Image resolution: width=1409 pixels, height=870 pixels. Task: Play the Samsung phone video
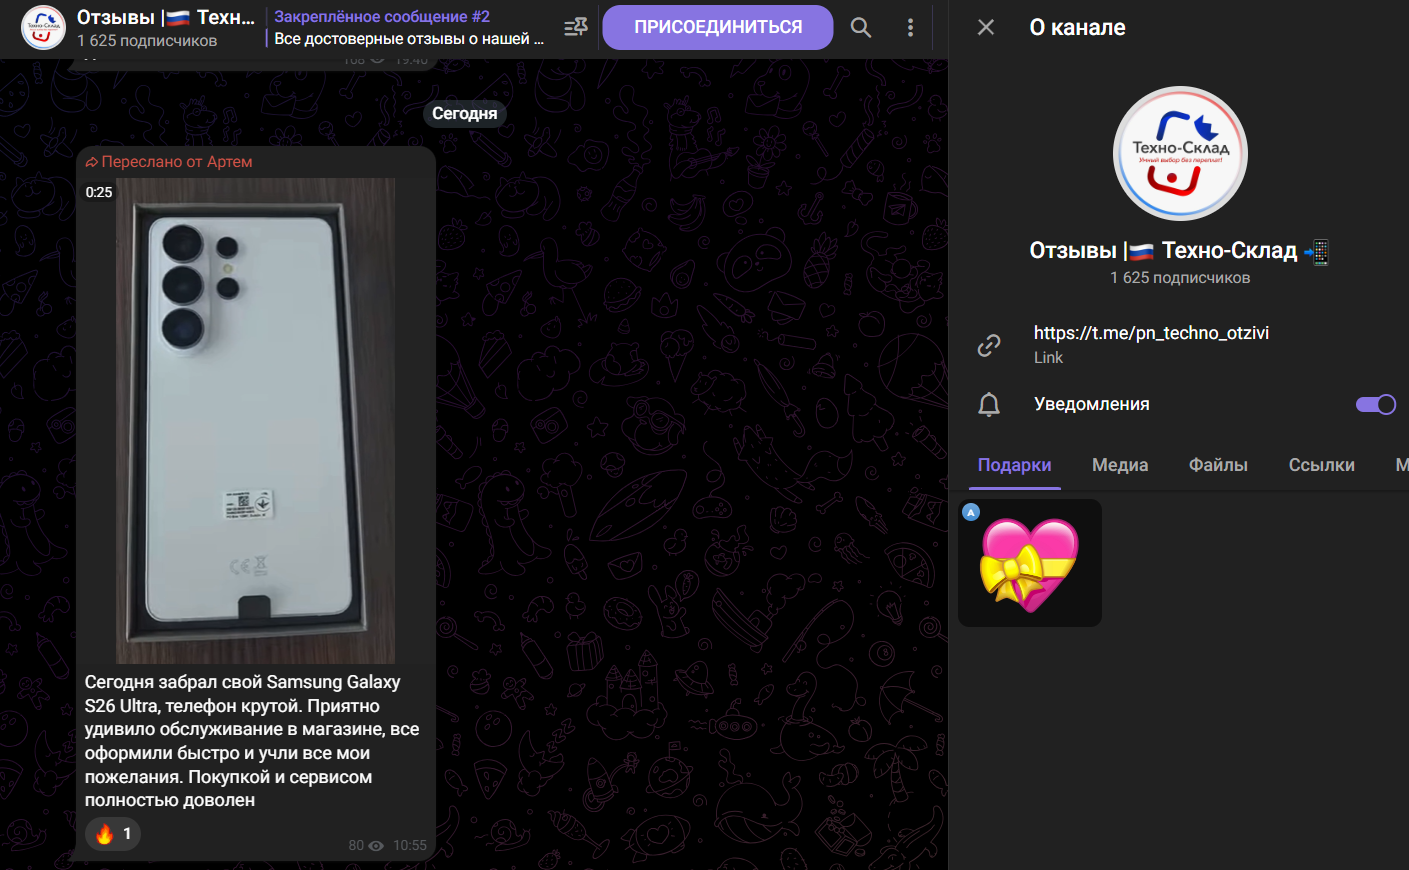[x=255, y=420]
